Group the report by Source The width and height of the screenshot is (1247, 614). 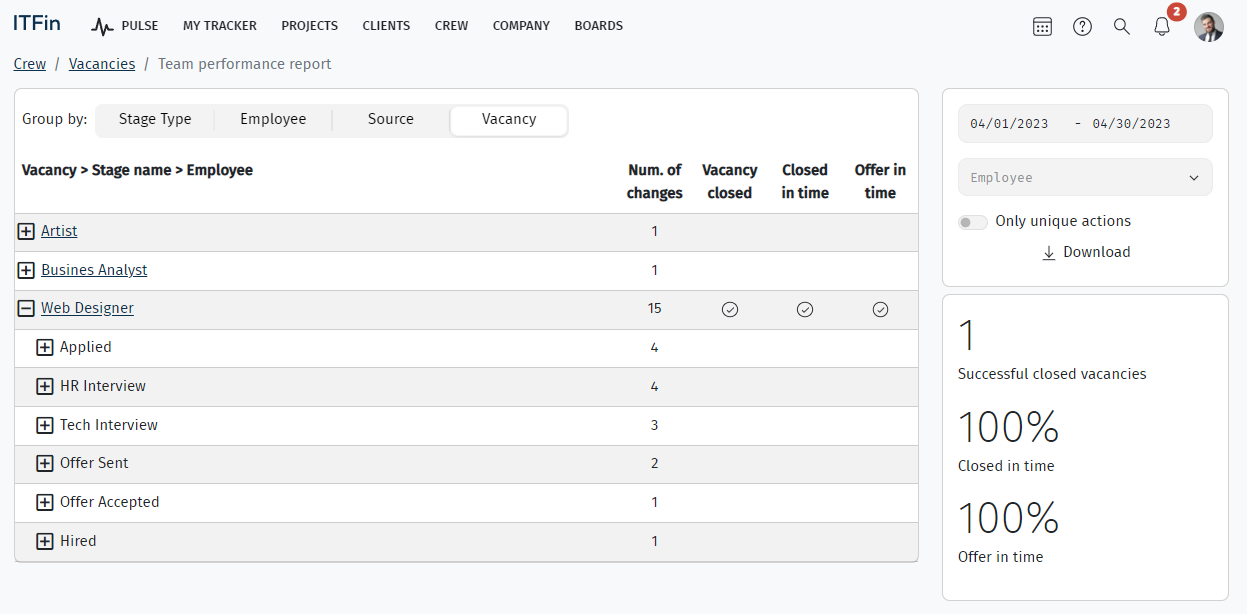(x=391, y=120)
